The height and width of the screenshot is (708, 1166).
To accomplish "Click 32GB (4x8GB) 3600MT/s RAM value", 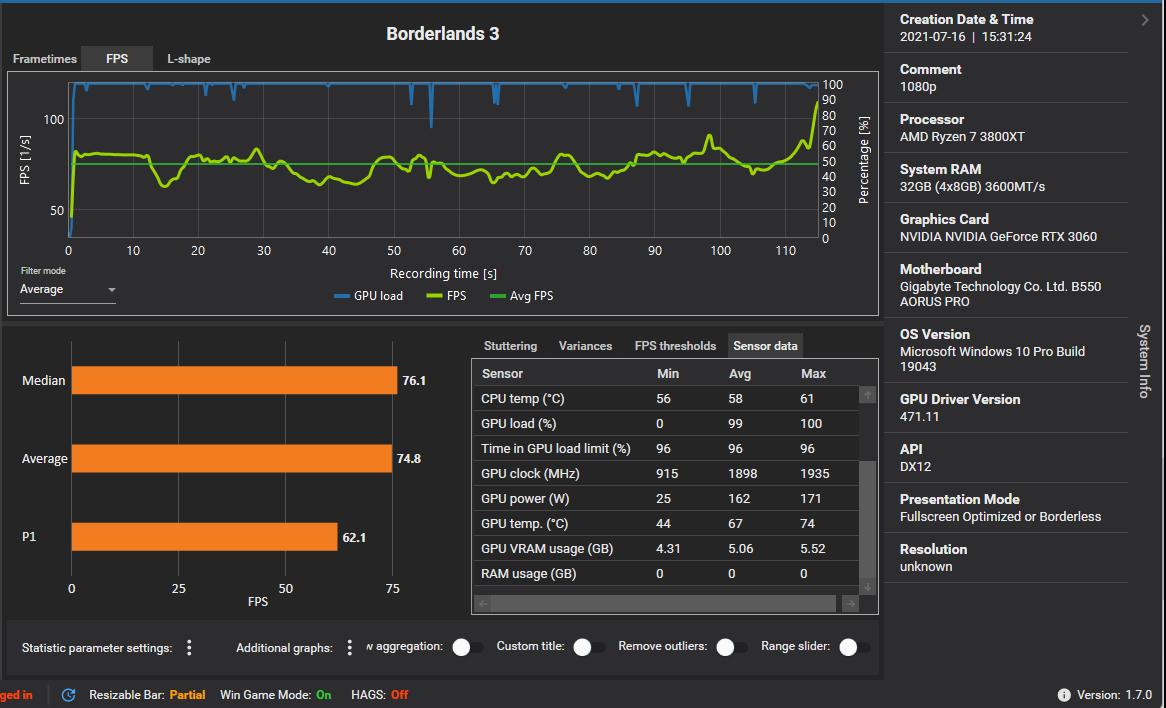I will point(973,187).
